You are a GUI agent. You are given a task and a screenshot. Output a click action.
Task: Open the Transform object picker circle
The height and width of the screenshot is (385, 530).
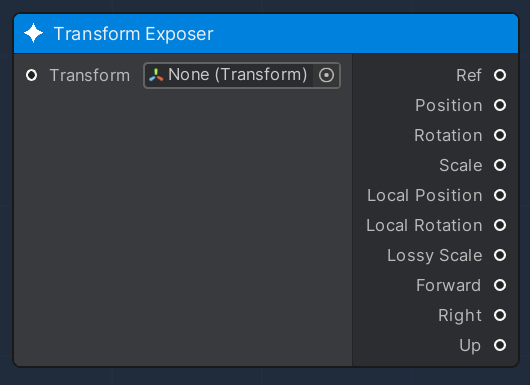click(326, 75)
